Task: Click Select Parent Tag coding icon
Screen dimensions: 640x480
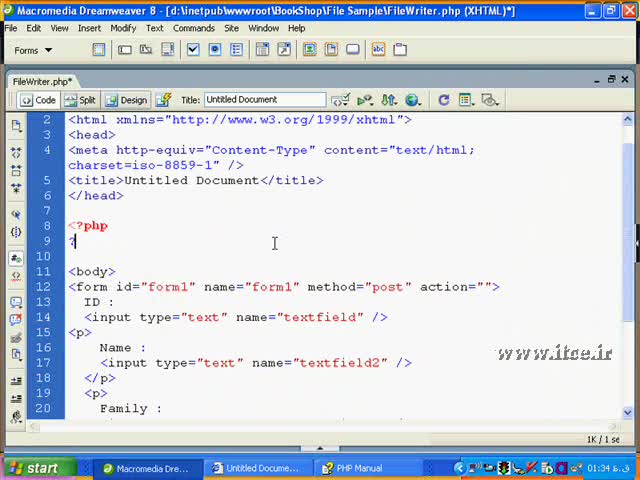Action: point(16,215)
